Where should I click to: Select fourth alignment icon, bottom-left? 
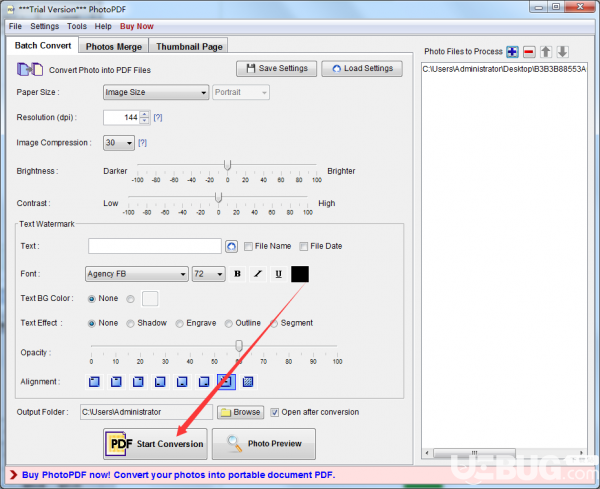160,382
